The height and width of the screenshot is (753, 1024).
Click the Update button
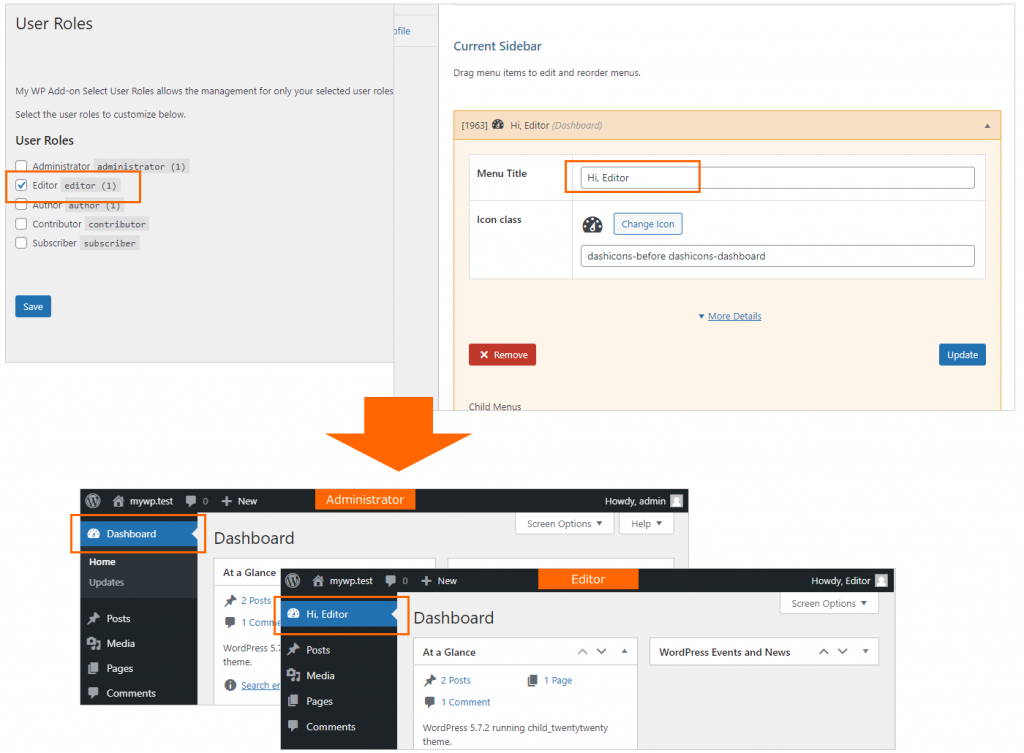tap(963, 355)
